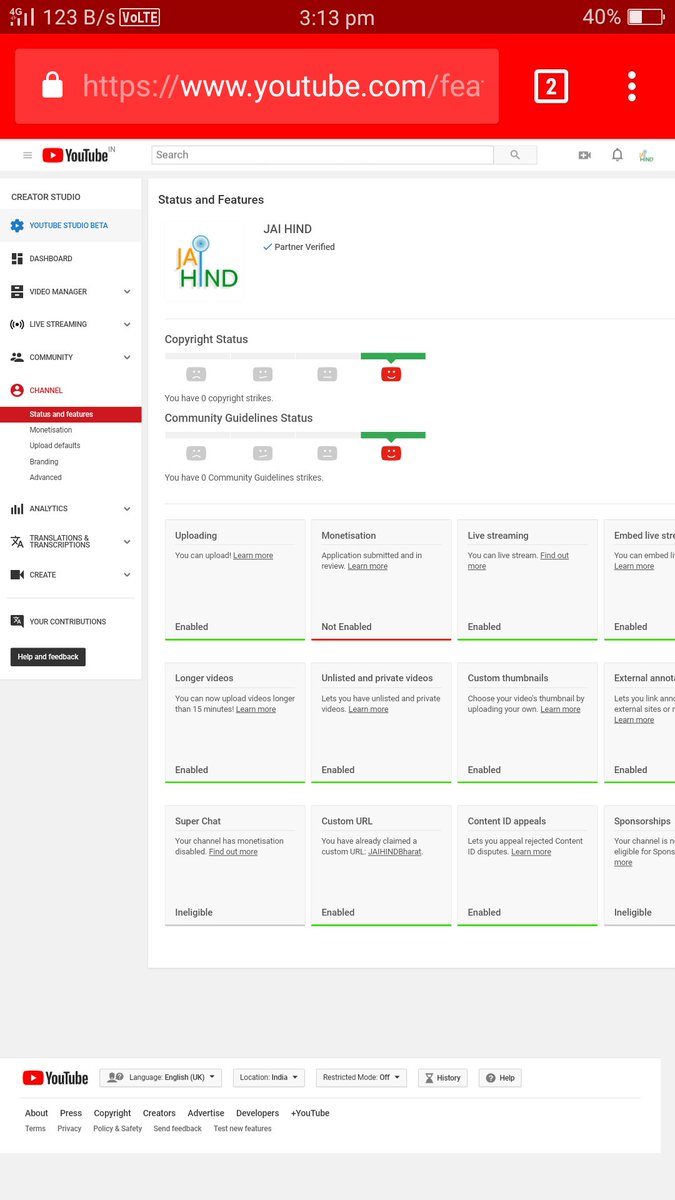Click the Help button in footer
The width and height of the screenshot is (675, 1200).
pos(501,1078)
